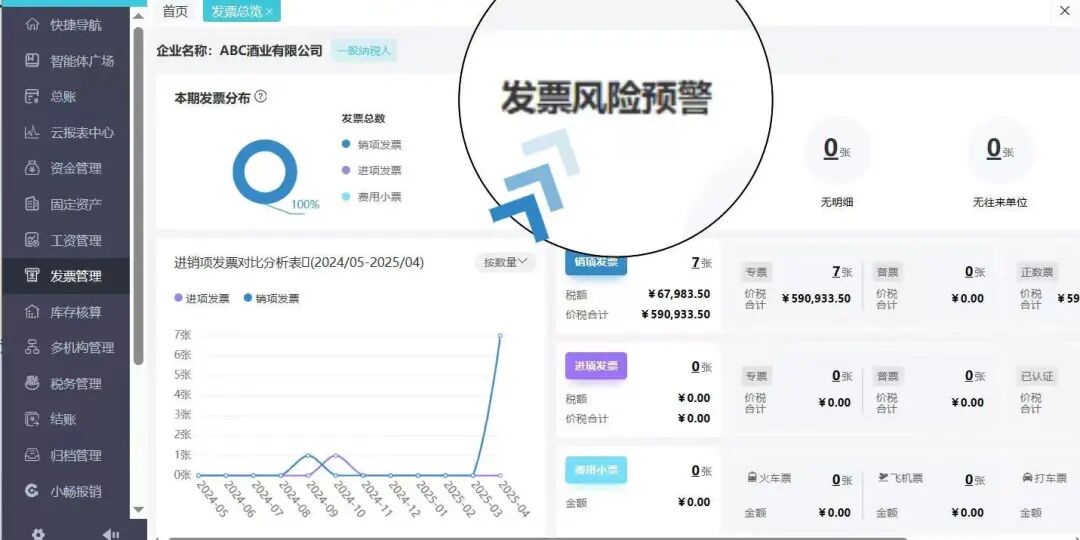Click the 智能体广场 sidebar icon
Screen dimensions: 1080x540
click(32, 61)
